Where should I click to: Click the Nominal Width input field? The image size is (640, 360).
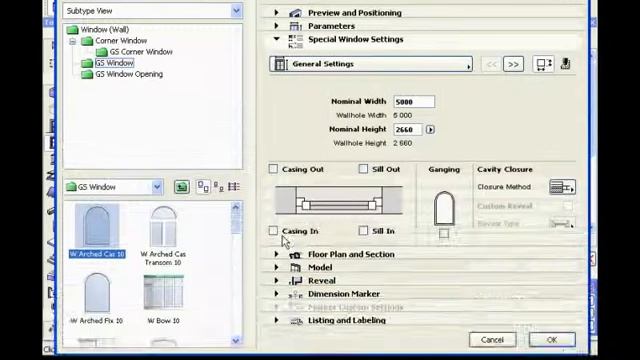pos(414,102)
